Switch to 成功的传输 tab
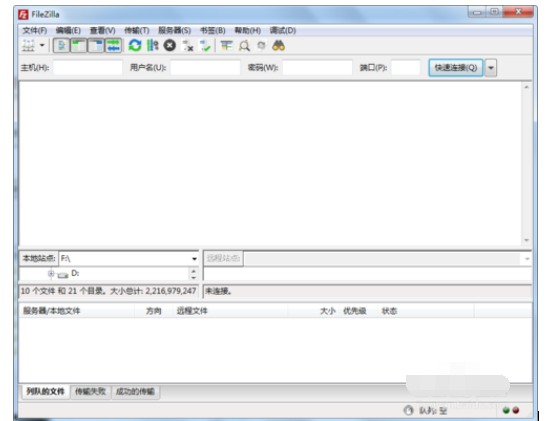This screenshot has height=421, width=558. [135, 392]
